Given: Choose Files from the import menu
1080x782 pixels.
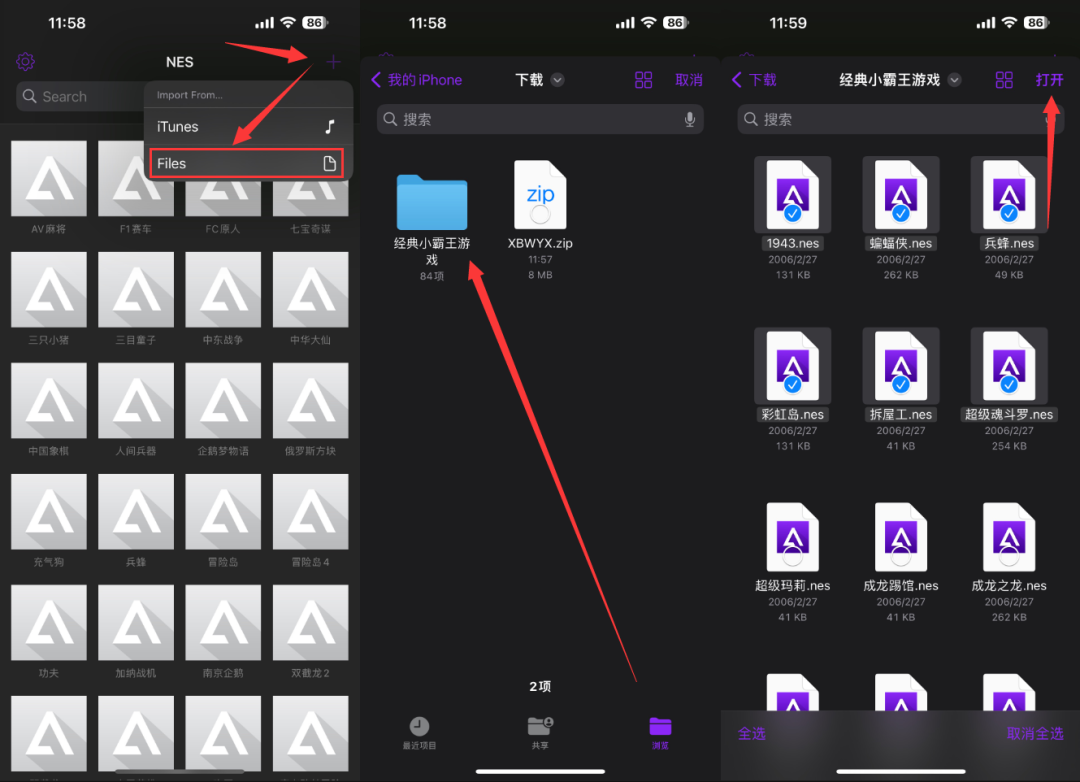Looking at the screenshot, I should pos(246,163).
